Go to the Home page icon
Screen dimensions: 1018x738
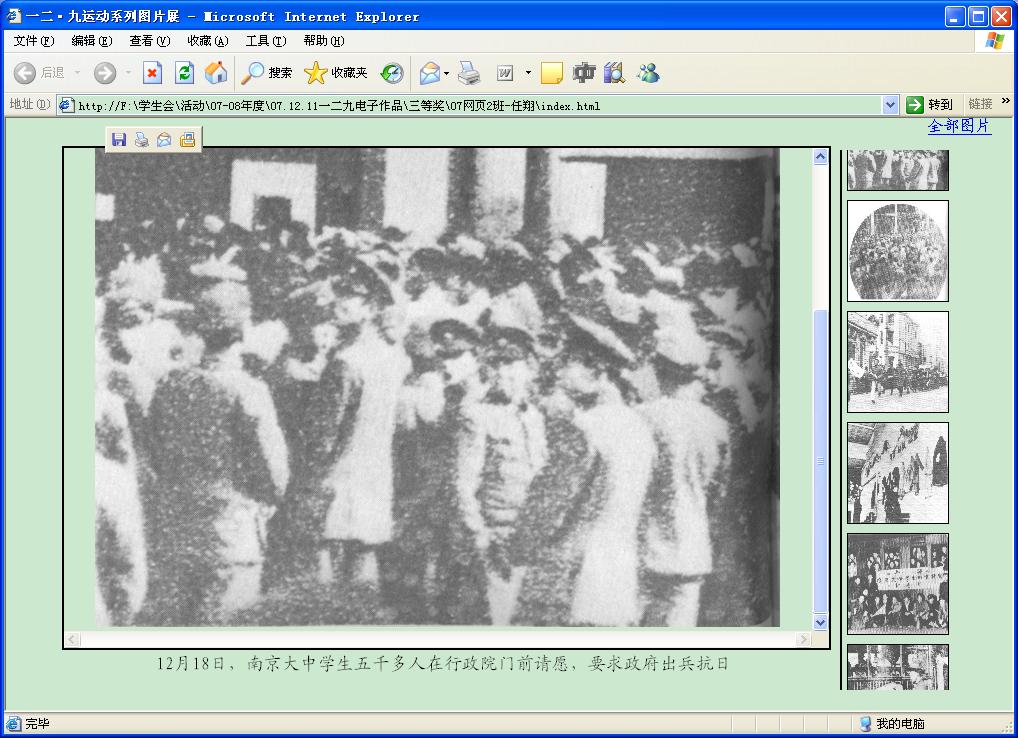[x=215, y=73]
